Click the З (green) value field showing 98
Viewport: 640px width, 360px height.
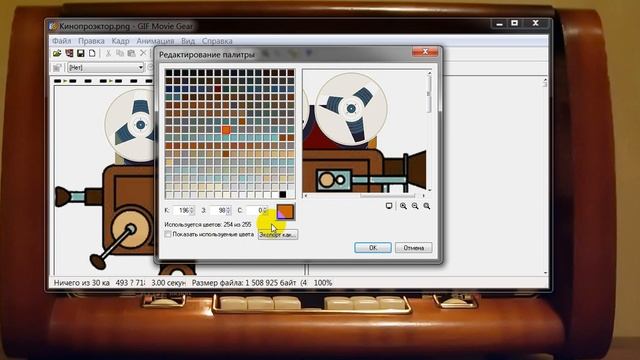[x=218, y=211]
